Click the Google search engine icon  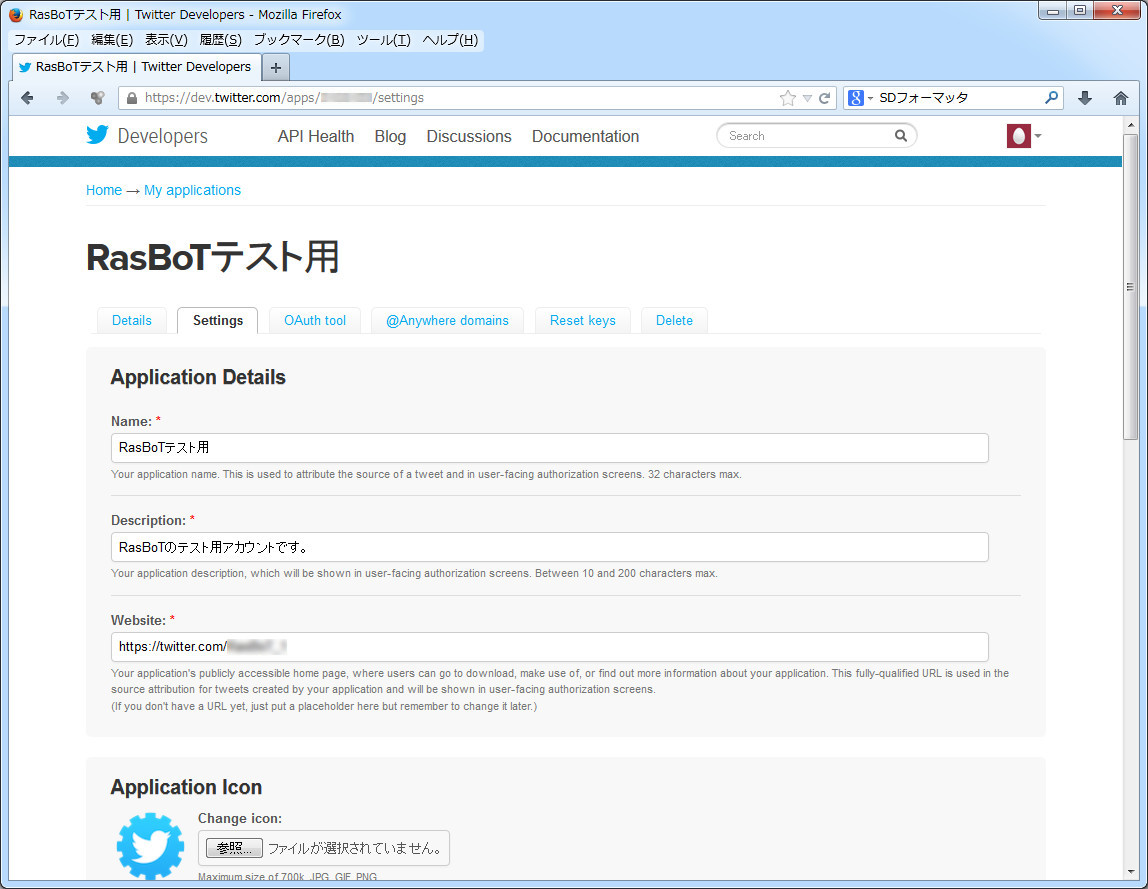coord(855,97)
